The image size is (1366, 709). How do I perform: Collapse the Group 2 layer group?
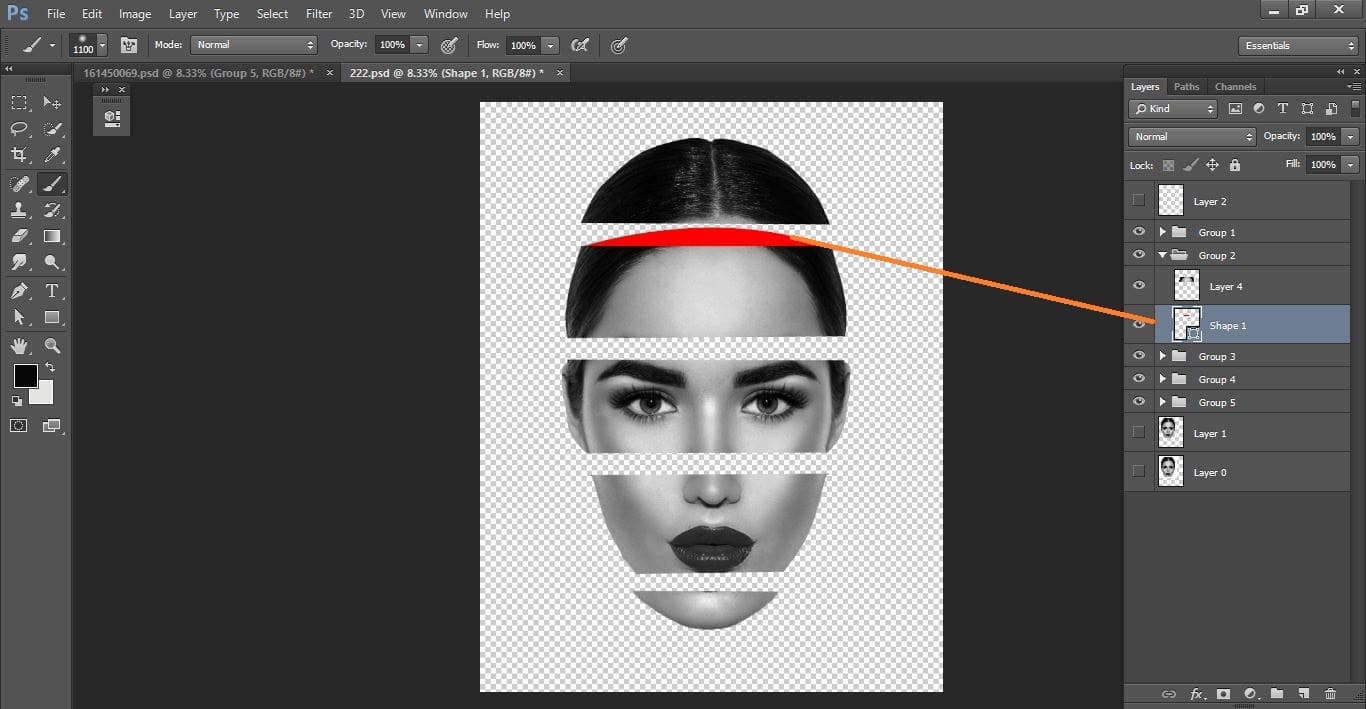coord(1162,254)
